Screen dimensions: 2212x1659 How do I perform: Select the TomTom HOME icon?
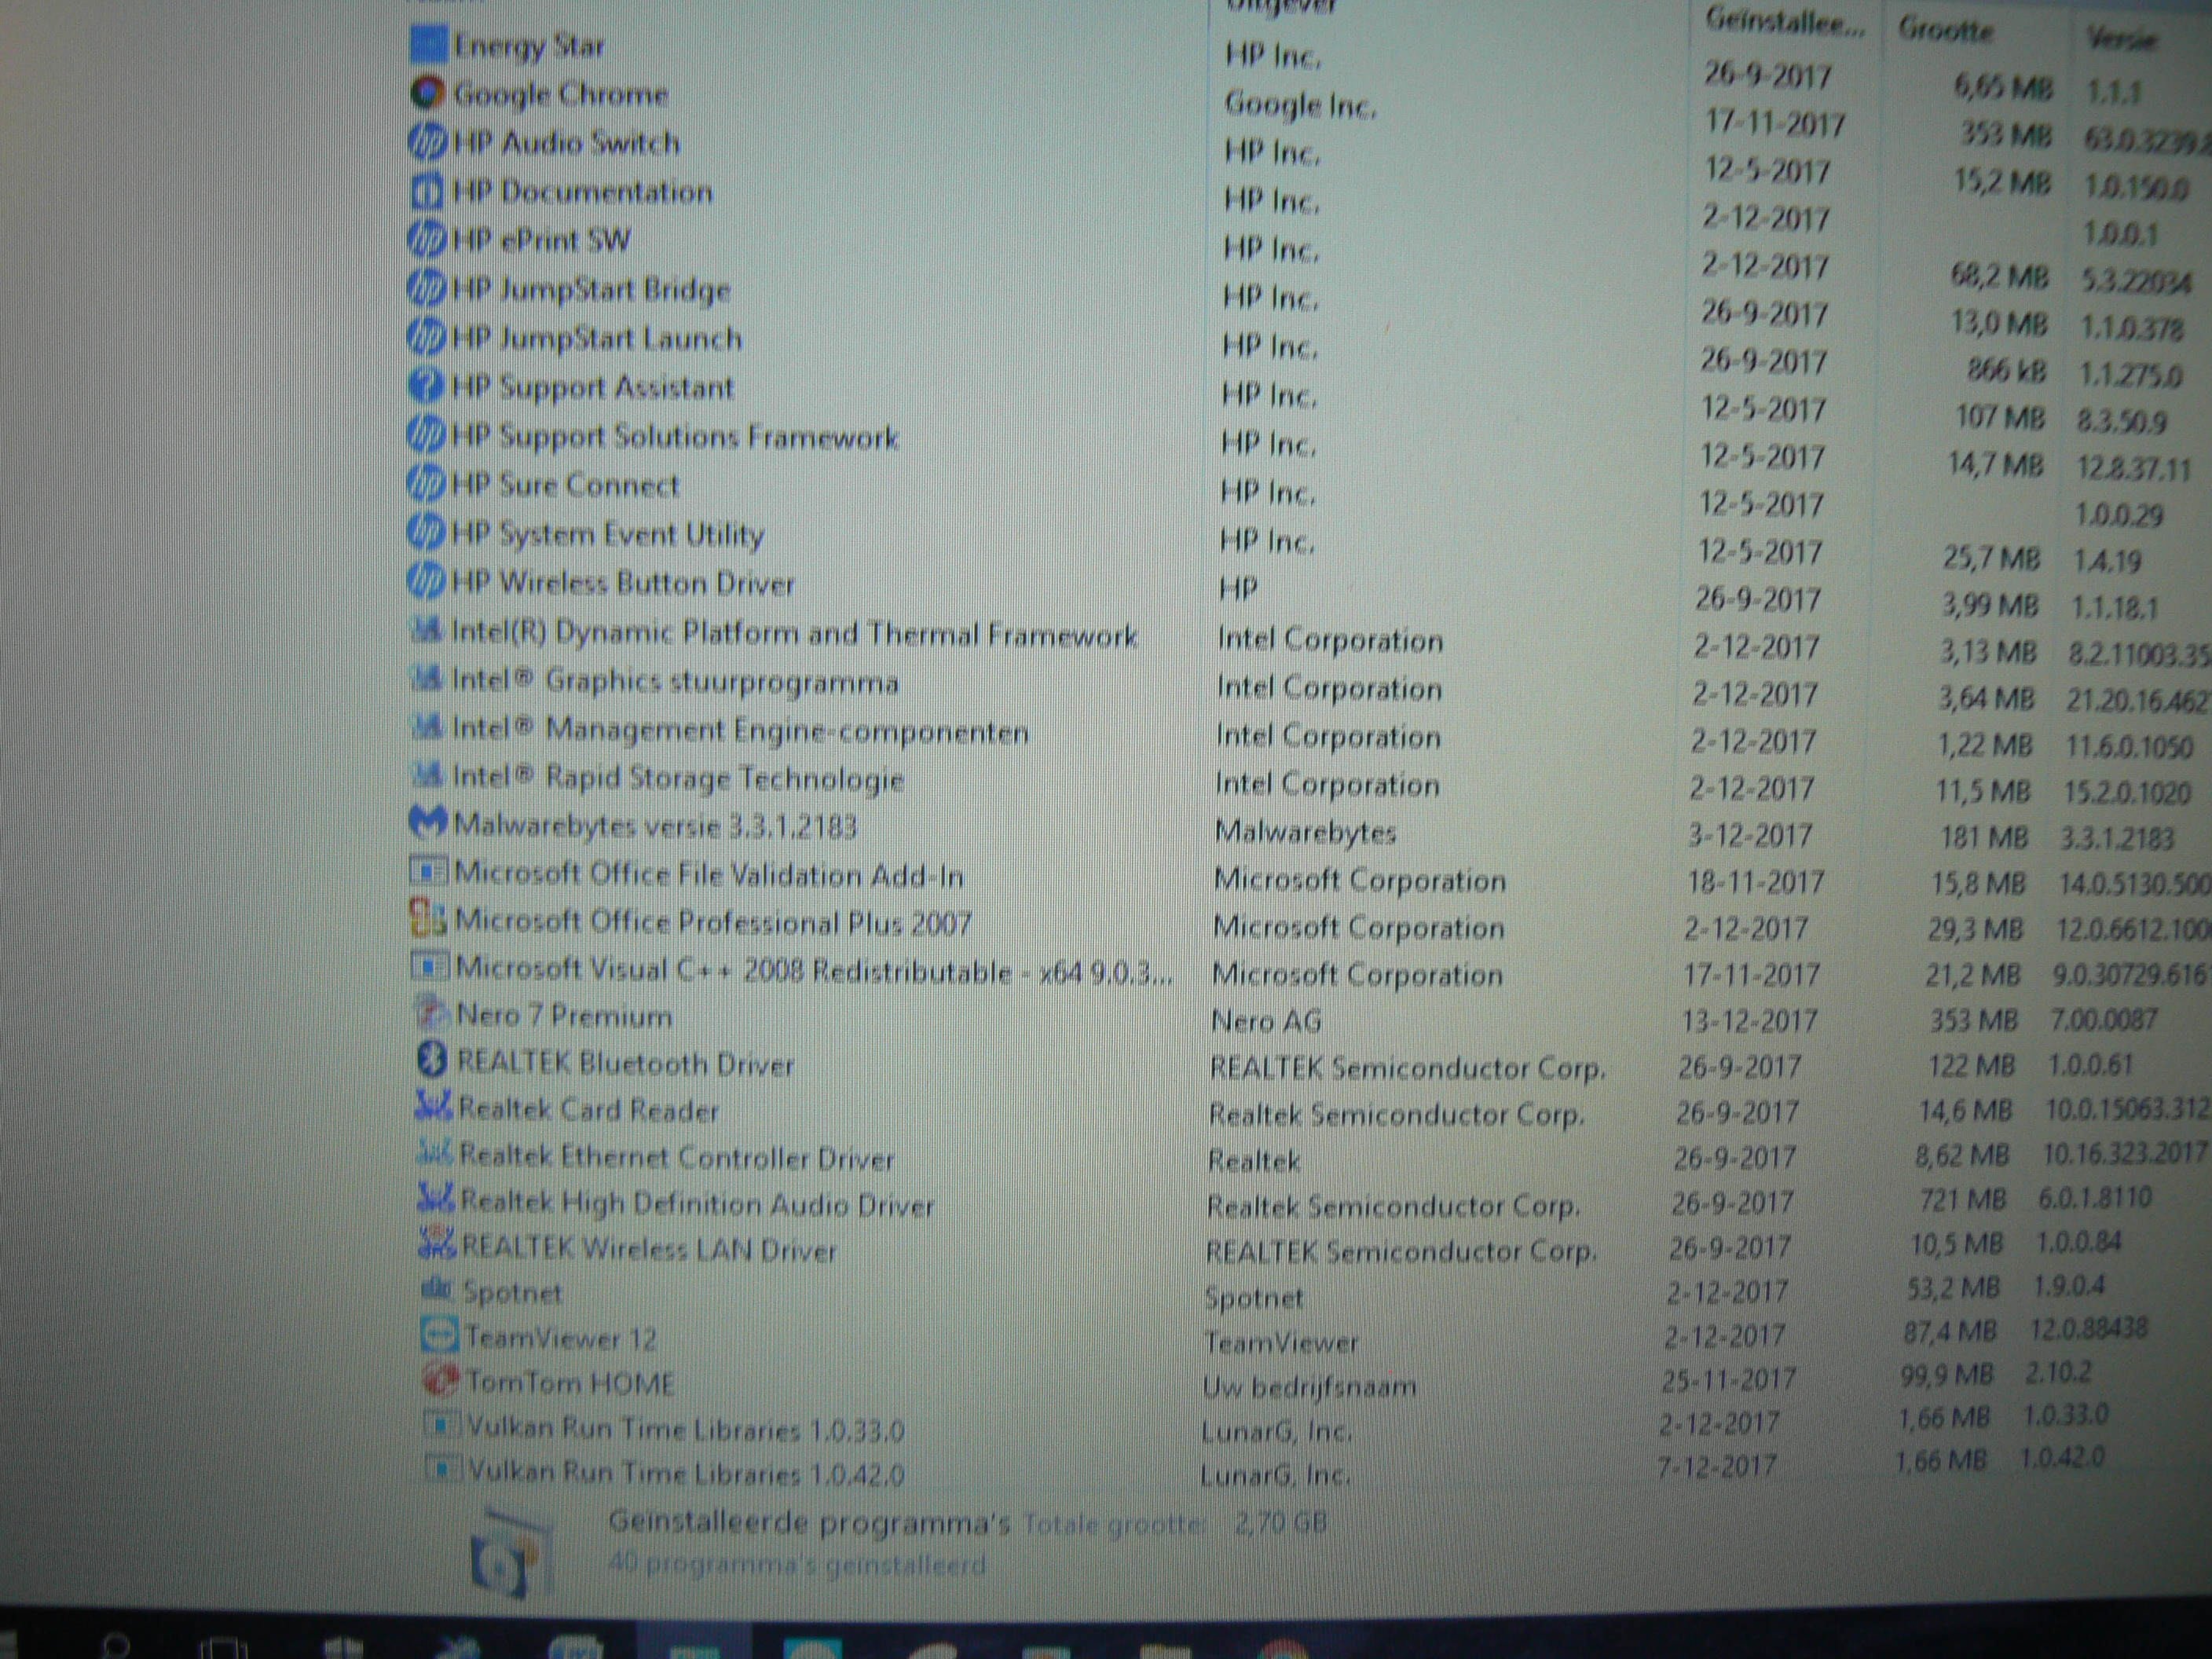441,1381
